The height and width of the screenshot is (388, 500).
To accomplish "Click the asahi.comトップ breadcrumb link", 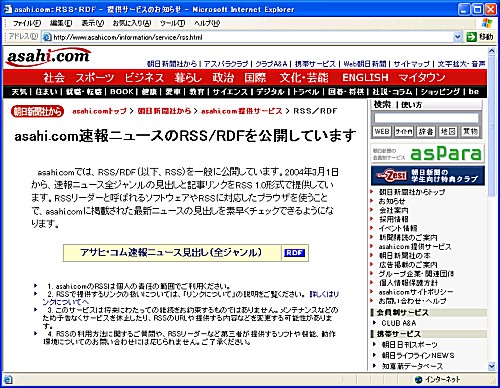I will point(99,111).
